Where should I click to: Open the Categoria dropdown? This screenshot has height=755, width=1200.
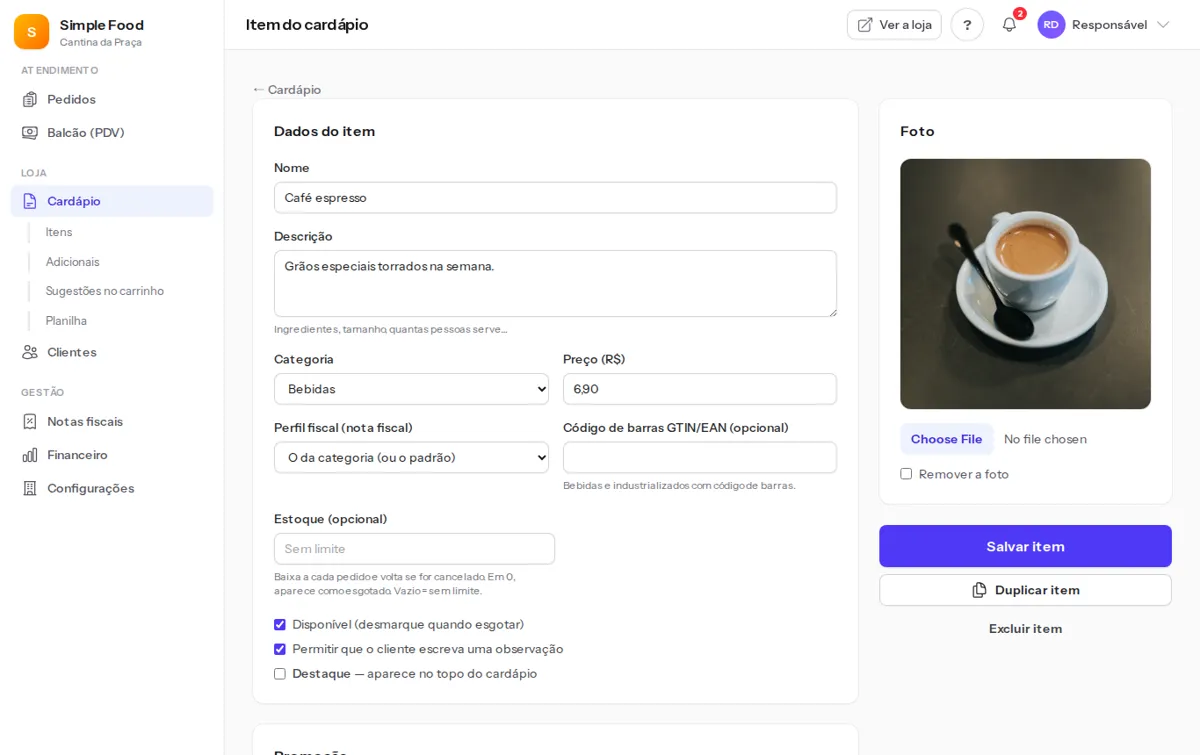pos(411,389)
